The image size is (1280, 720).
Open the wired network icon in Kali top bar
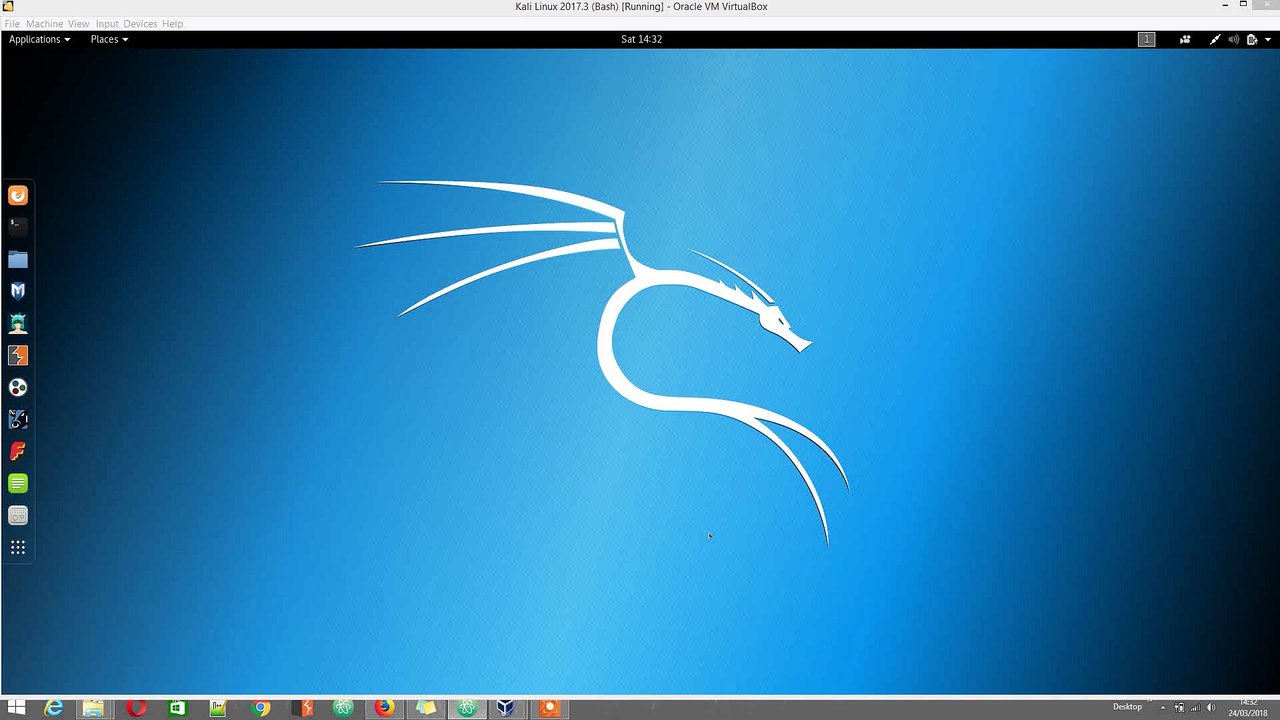pos(1215,40)
